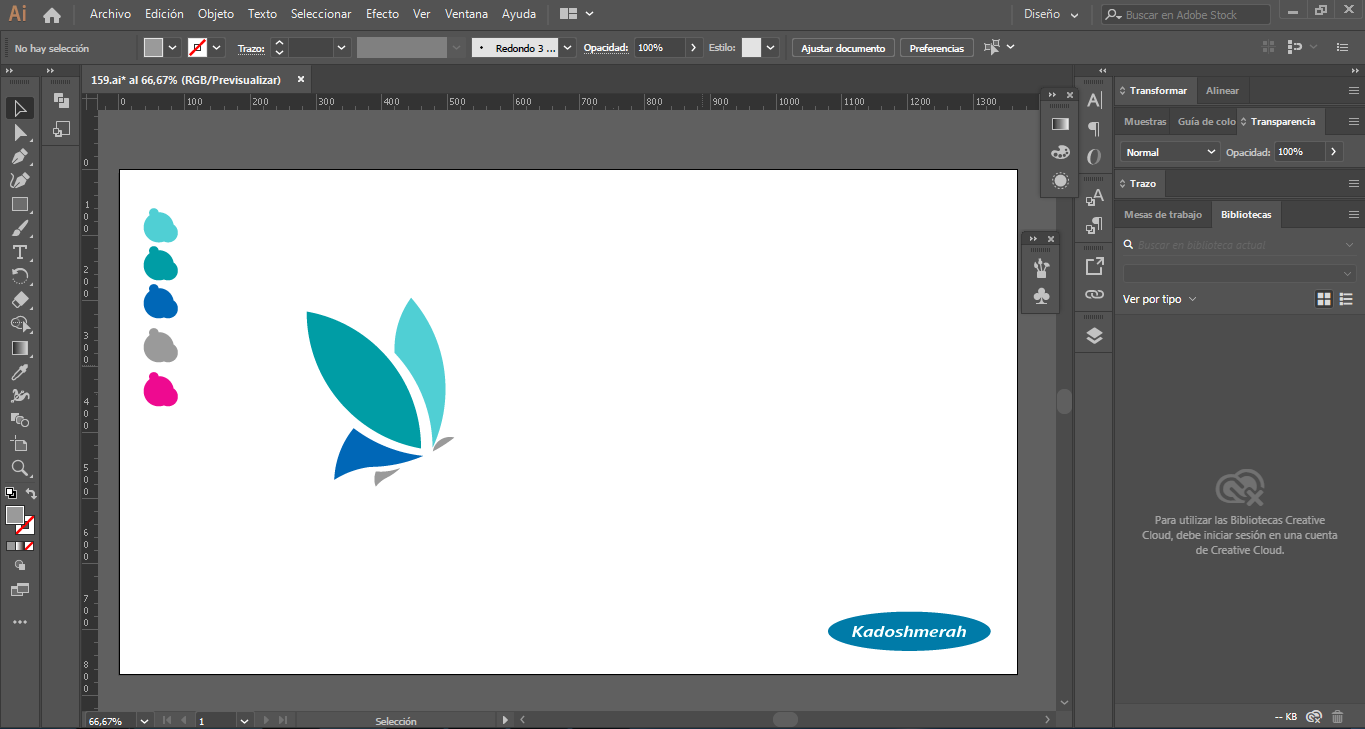The image size is (1365, 729).
Task: Click the library search field
Action: click(x=1238, y=245)
